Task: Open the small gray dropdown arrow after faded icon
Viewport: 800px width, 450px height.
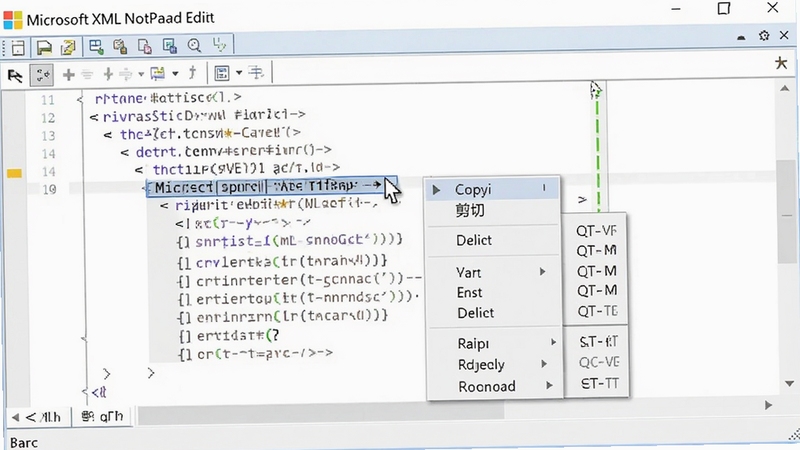Action: [x=141, y=74]
